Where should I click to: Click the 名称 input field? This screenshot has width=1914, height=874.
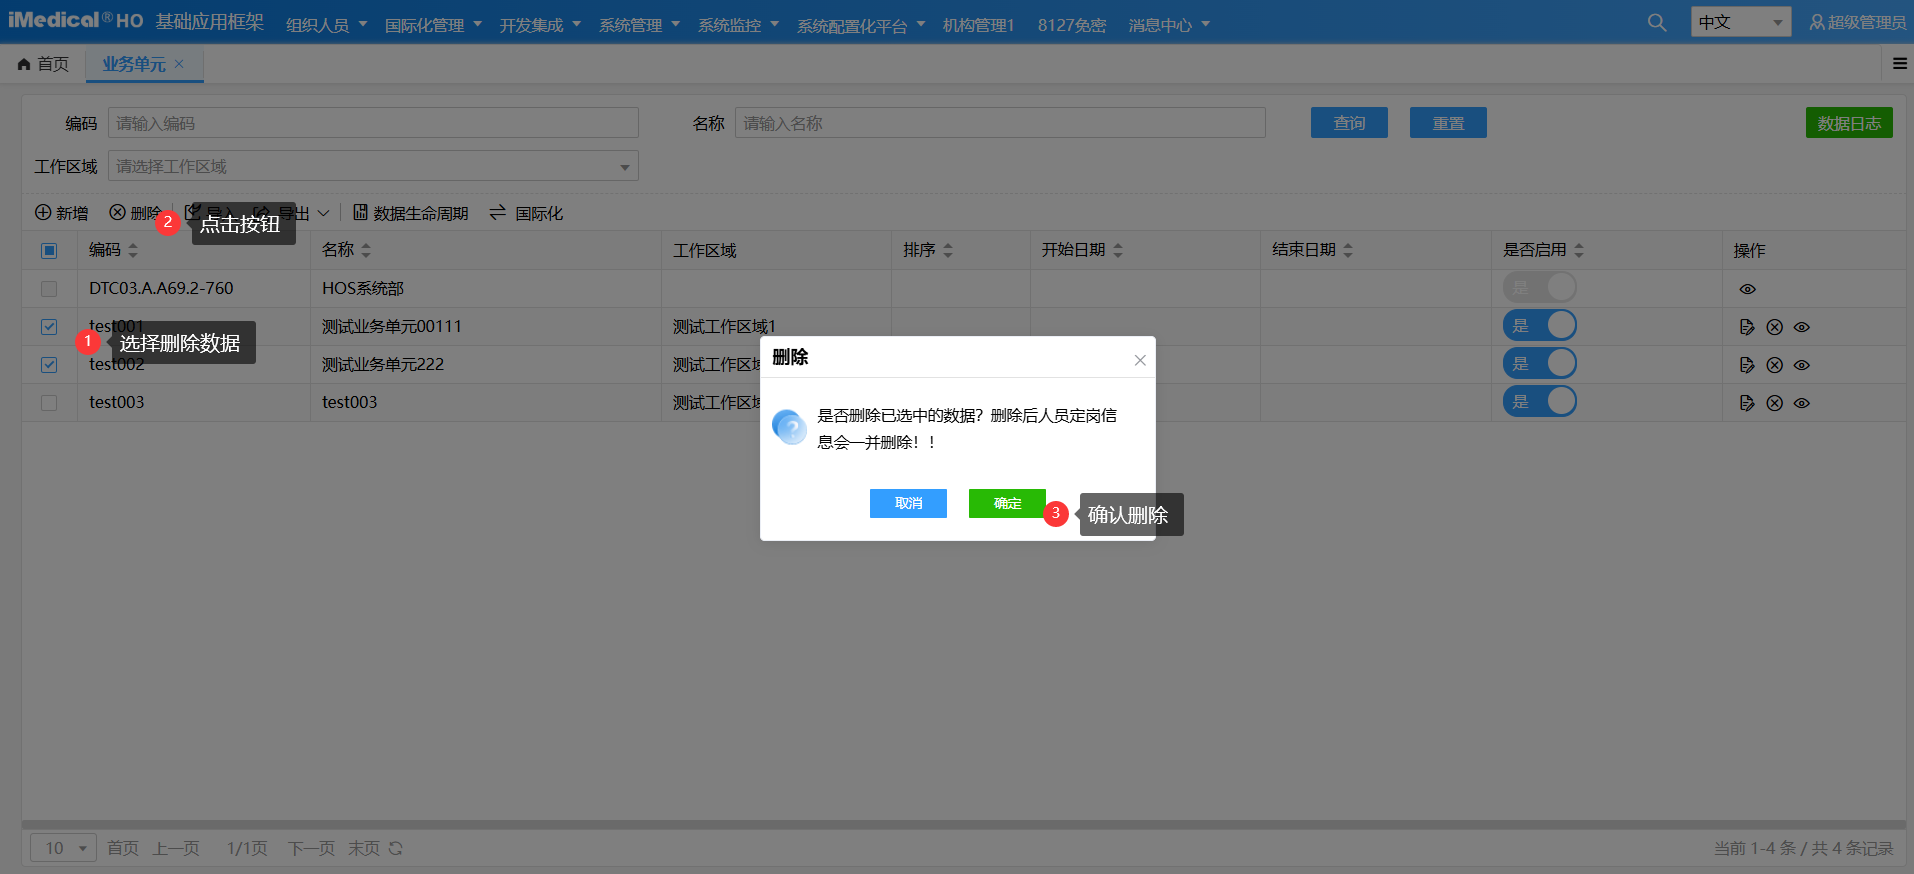coord(1000,123)
